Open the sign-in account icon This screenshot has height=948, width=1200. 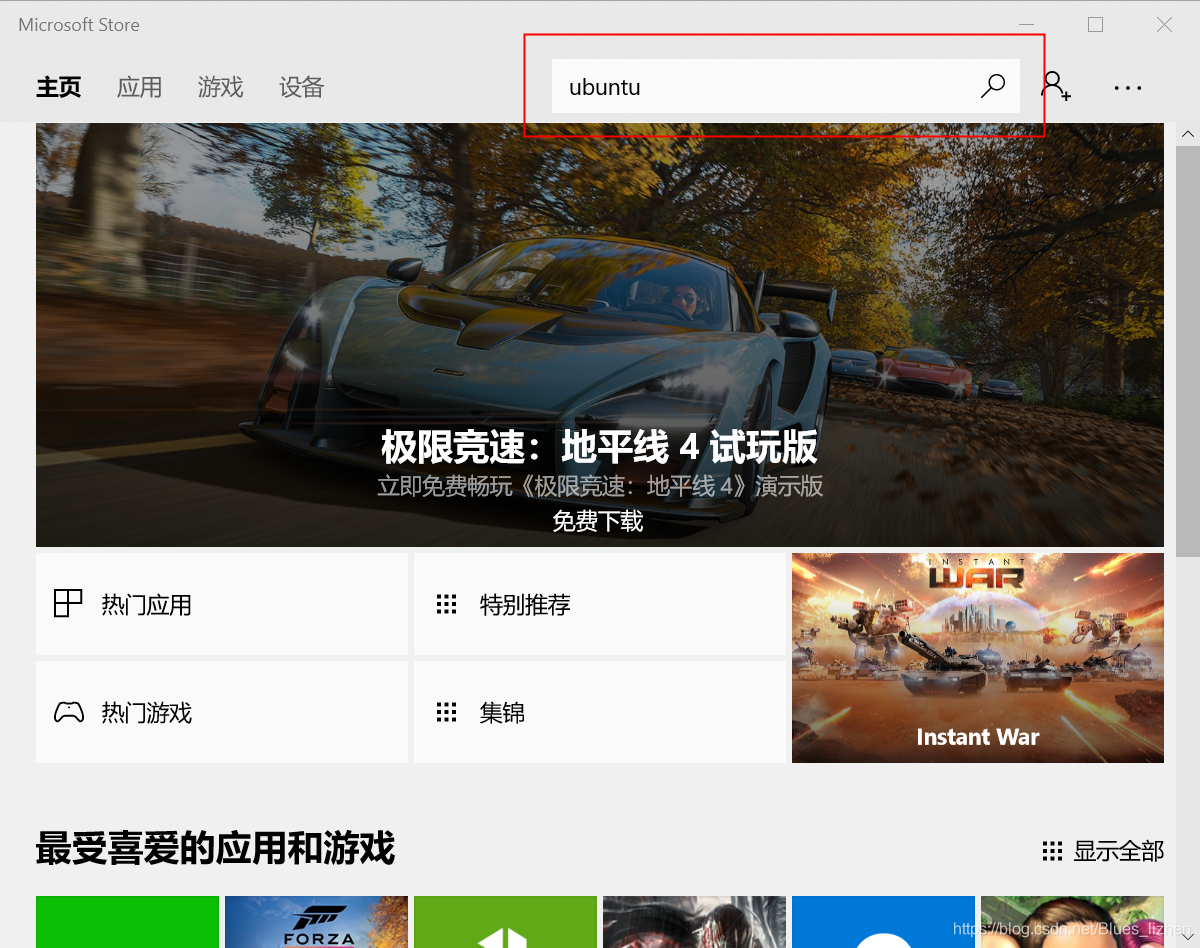[1056, 86]
